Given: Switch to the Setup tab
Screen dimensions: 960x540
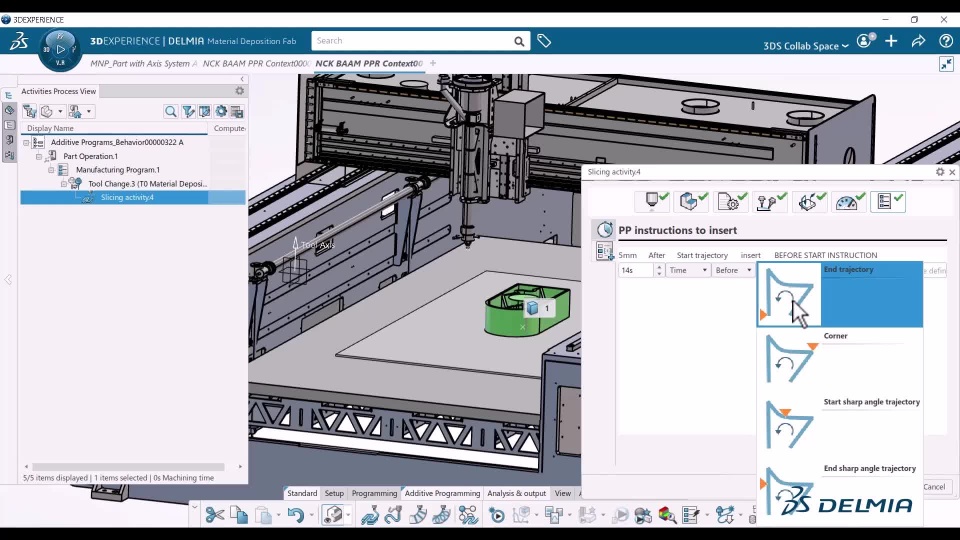Looking at the screenshot, I should tap(334, 493).
